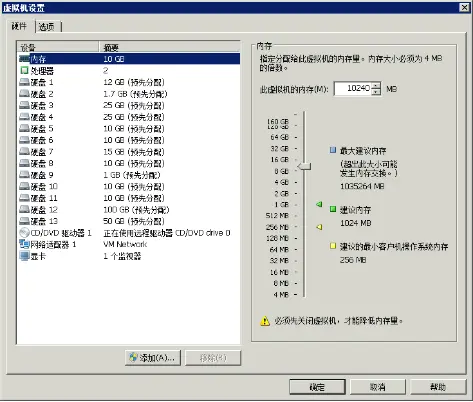This screenshot has height=402, width=473.
Task: Click the 确定 button
Action: pos(317,387)
